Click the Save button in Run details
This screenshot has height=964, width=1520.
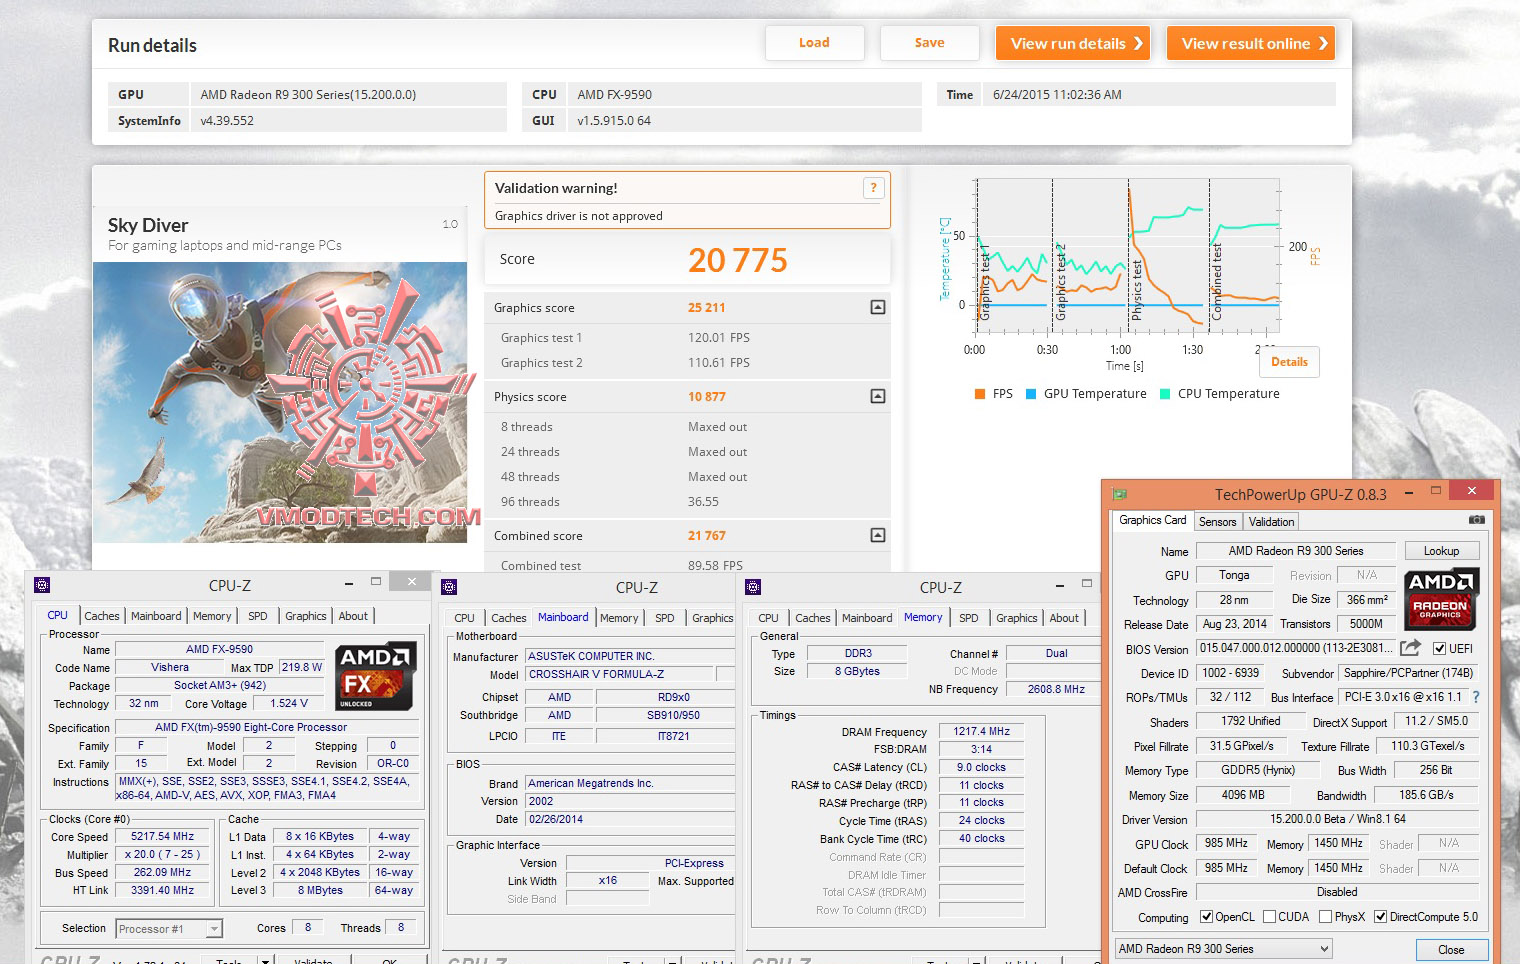pos(929,43)
